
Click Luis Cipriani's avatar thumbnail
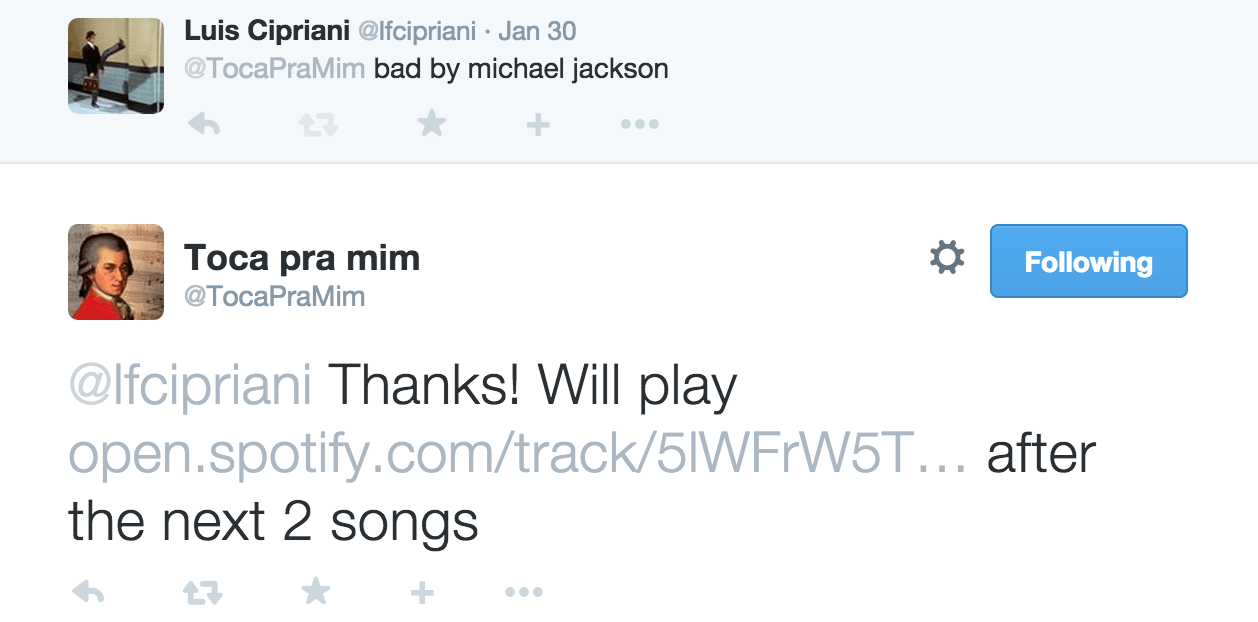point(116,66)
